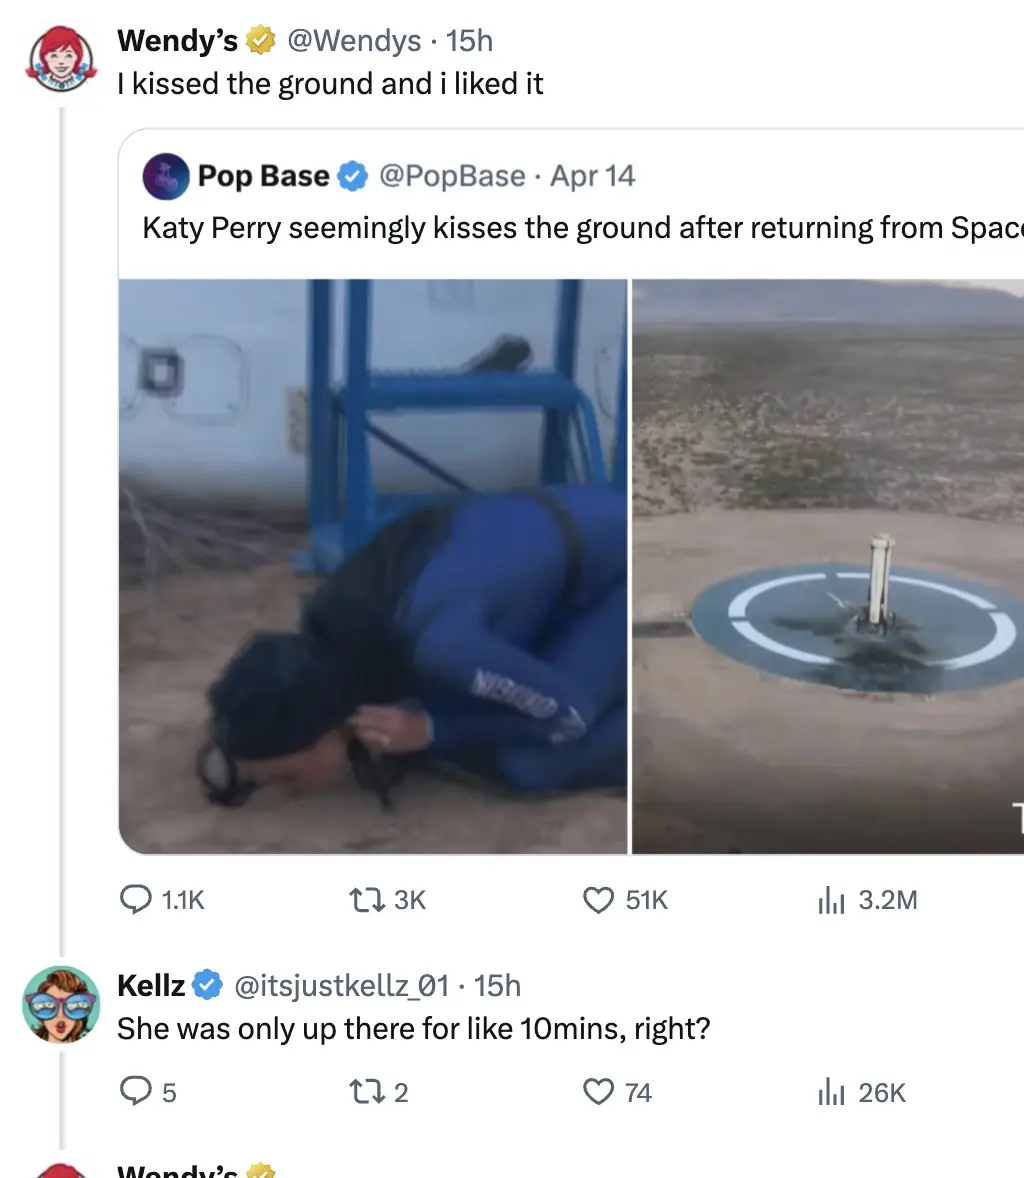Open the Apr 14 quoted tweet timestamp
This screenshot has width=1024, height=1178.
[x=593, y=176]
